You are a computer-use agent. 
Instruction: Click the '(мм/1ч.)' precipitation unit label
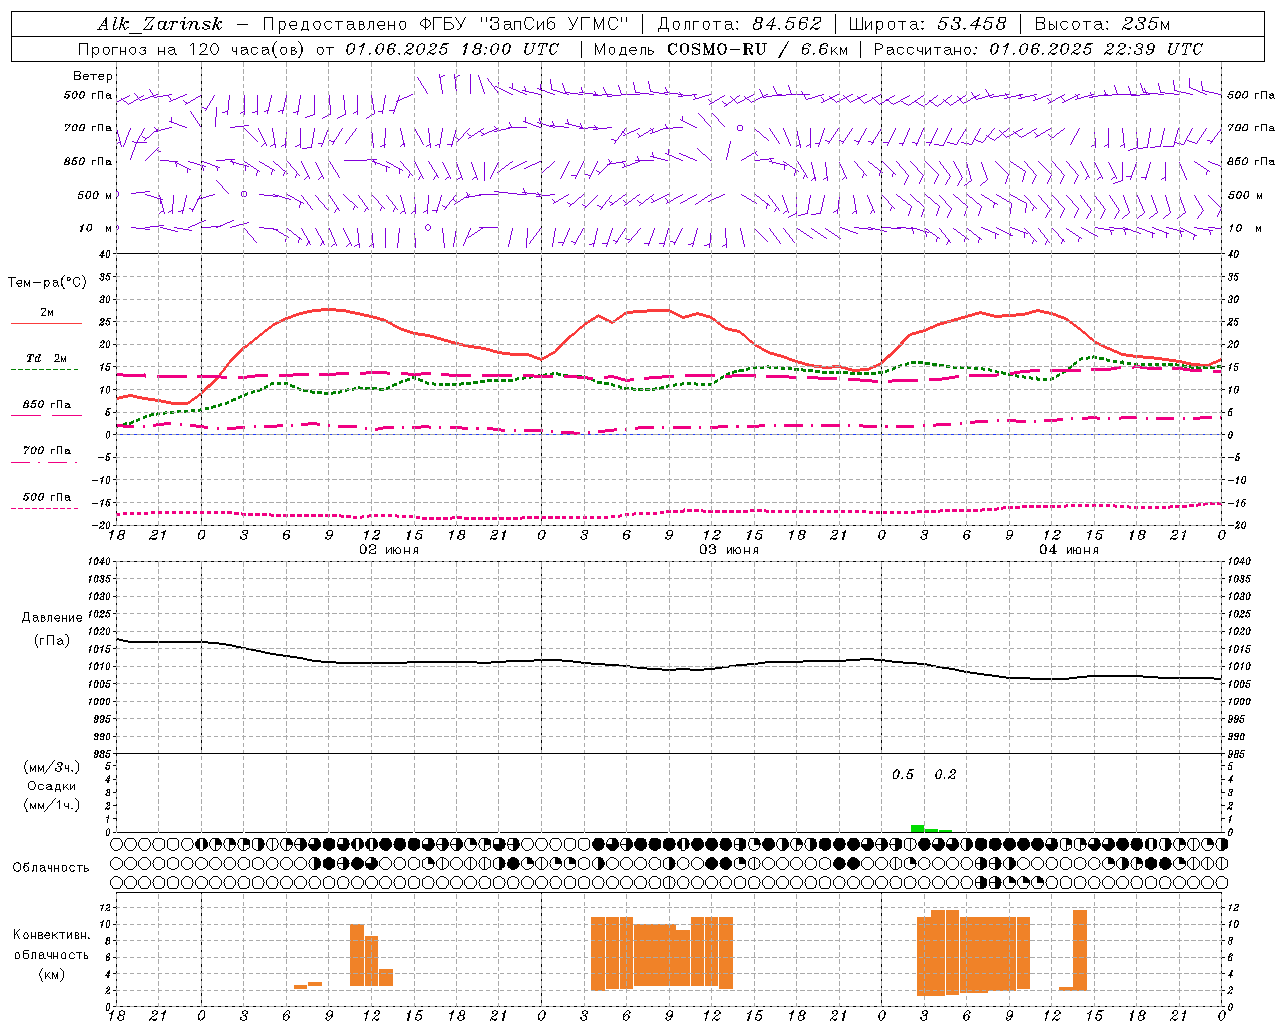point(52,805)
